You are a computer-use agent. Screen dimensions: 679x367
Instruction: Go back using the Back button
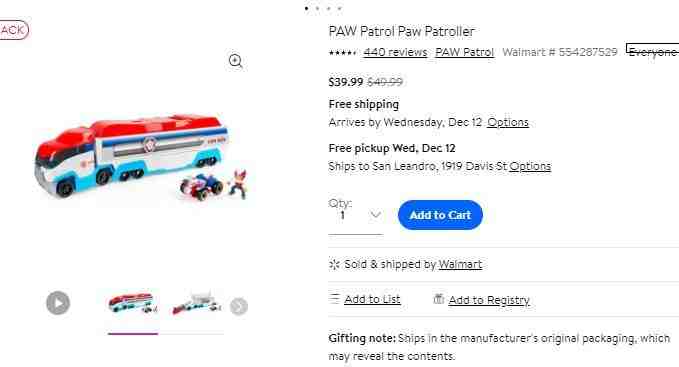[x=14, y=30]
